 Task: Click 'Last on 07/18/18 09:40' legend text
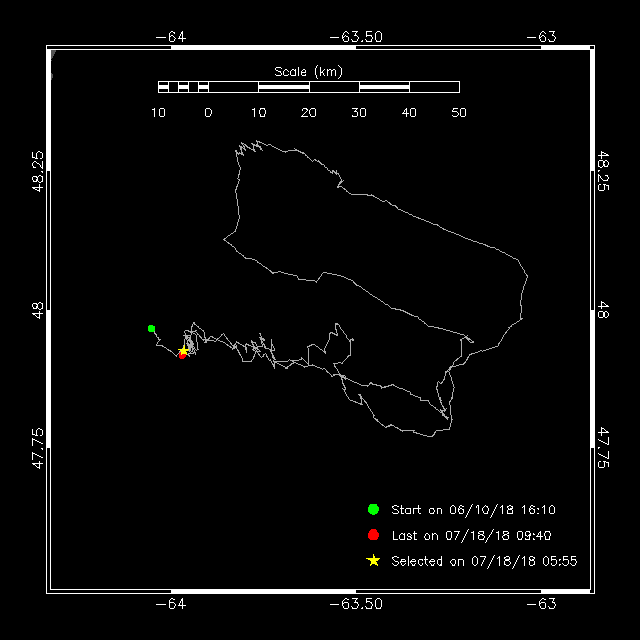point(471,536)
